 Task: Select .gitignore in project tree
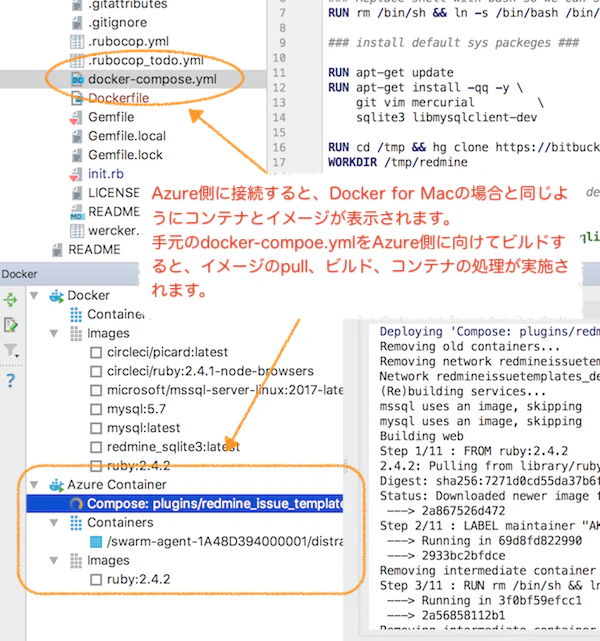[x=118, y=22]
